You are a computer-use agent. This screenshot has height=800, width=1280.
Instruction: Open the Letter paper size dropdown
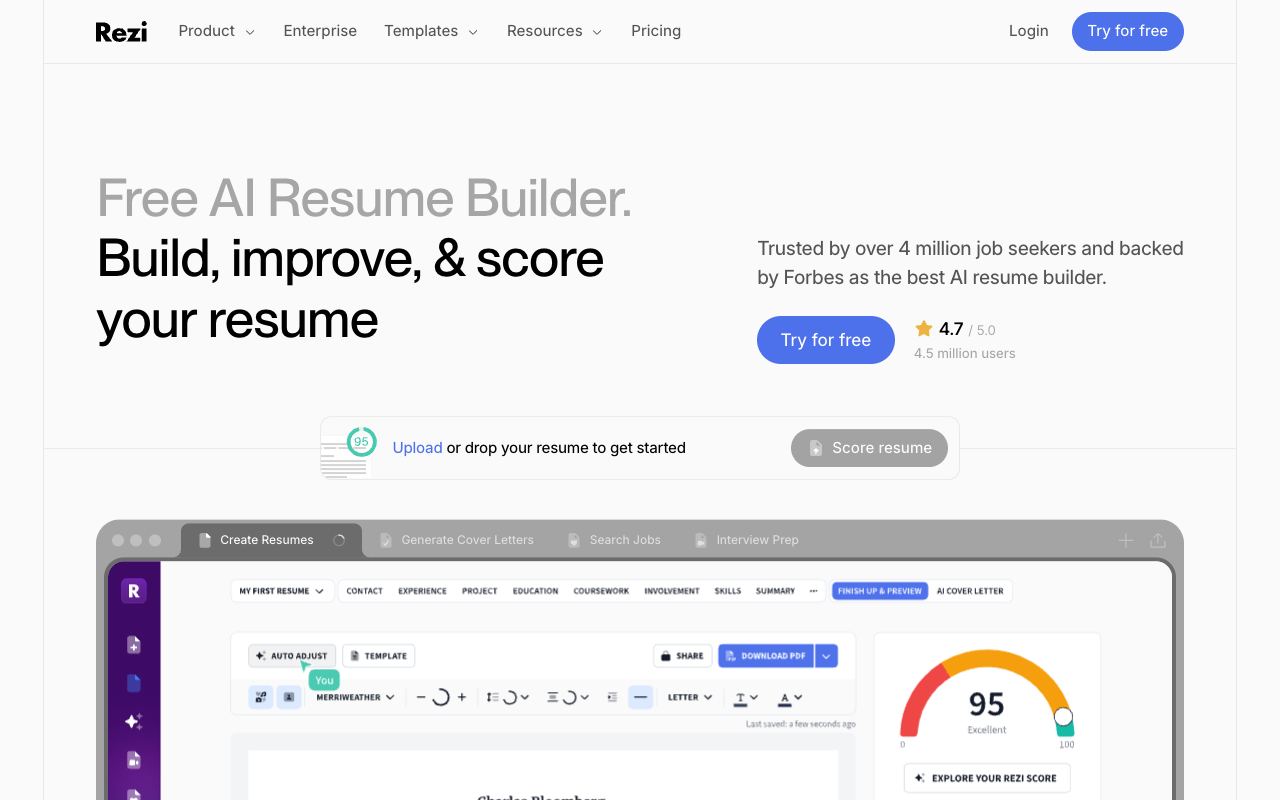pos(690,697)
